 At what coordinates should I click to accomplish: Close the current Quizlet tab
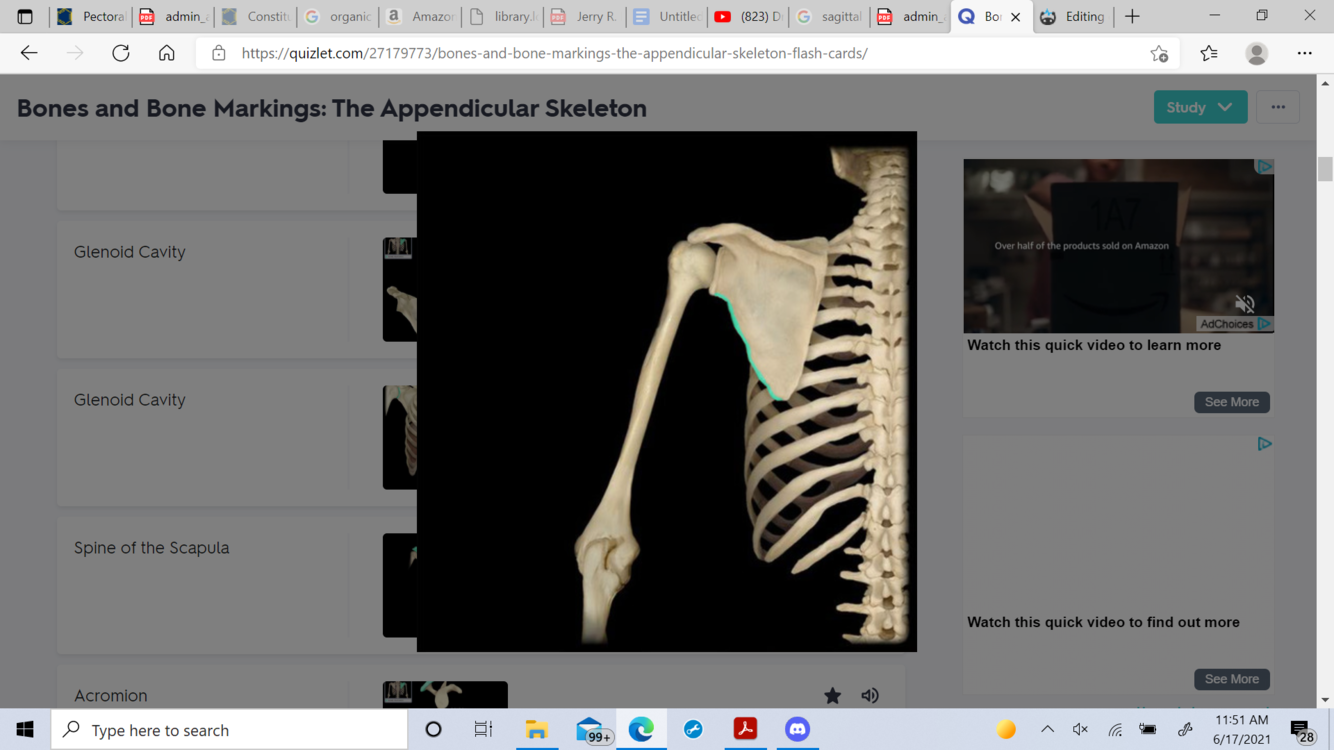(x=1016, y=17)
